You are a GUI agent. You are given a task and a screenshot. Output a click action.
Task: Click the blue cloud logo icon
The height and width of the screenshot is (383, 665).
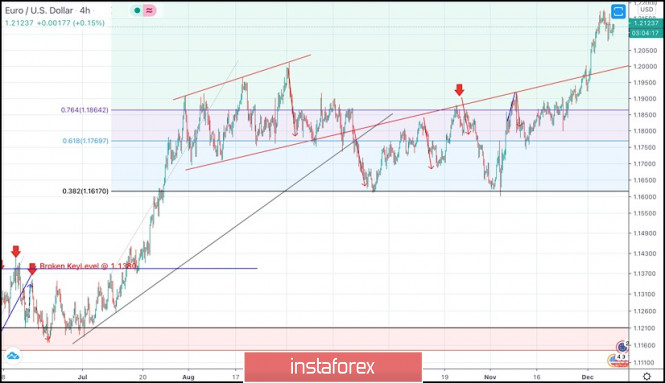point(13,356)
